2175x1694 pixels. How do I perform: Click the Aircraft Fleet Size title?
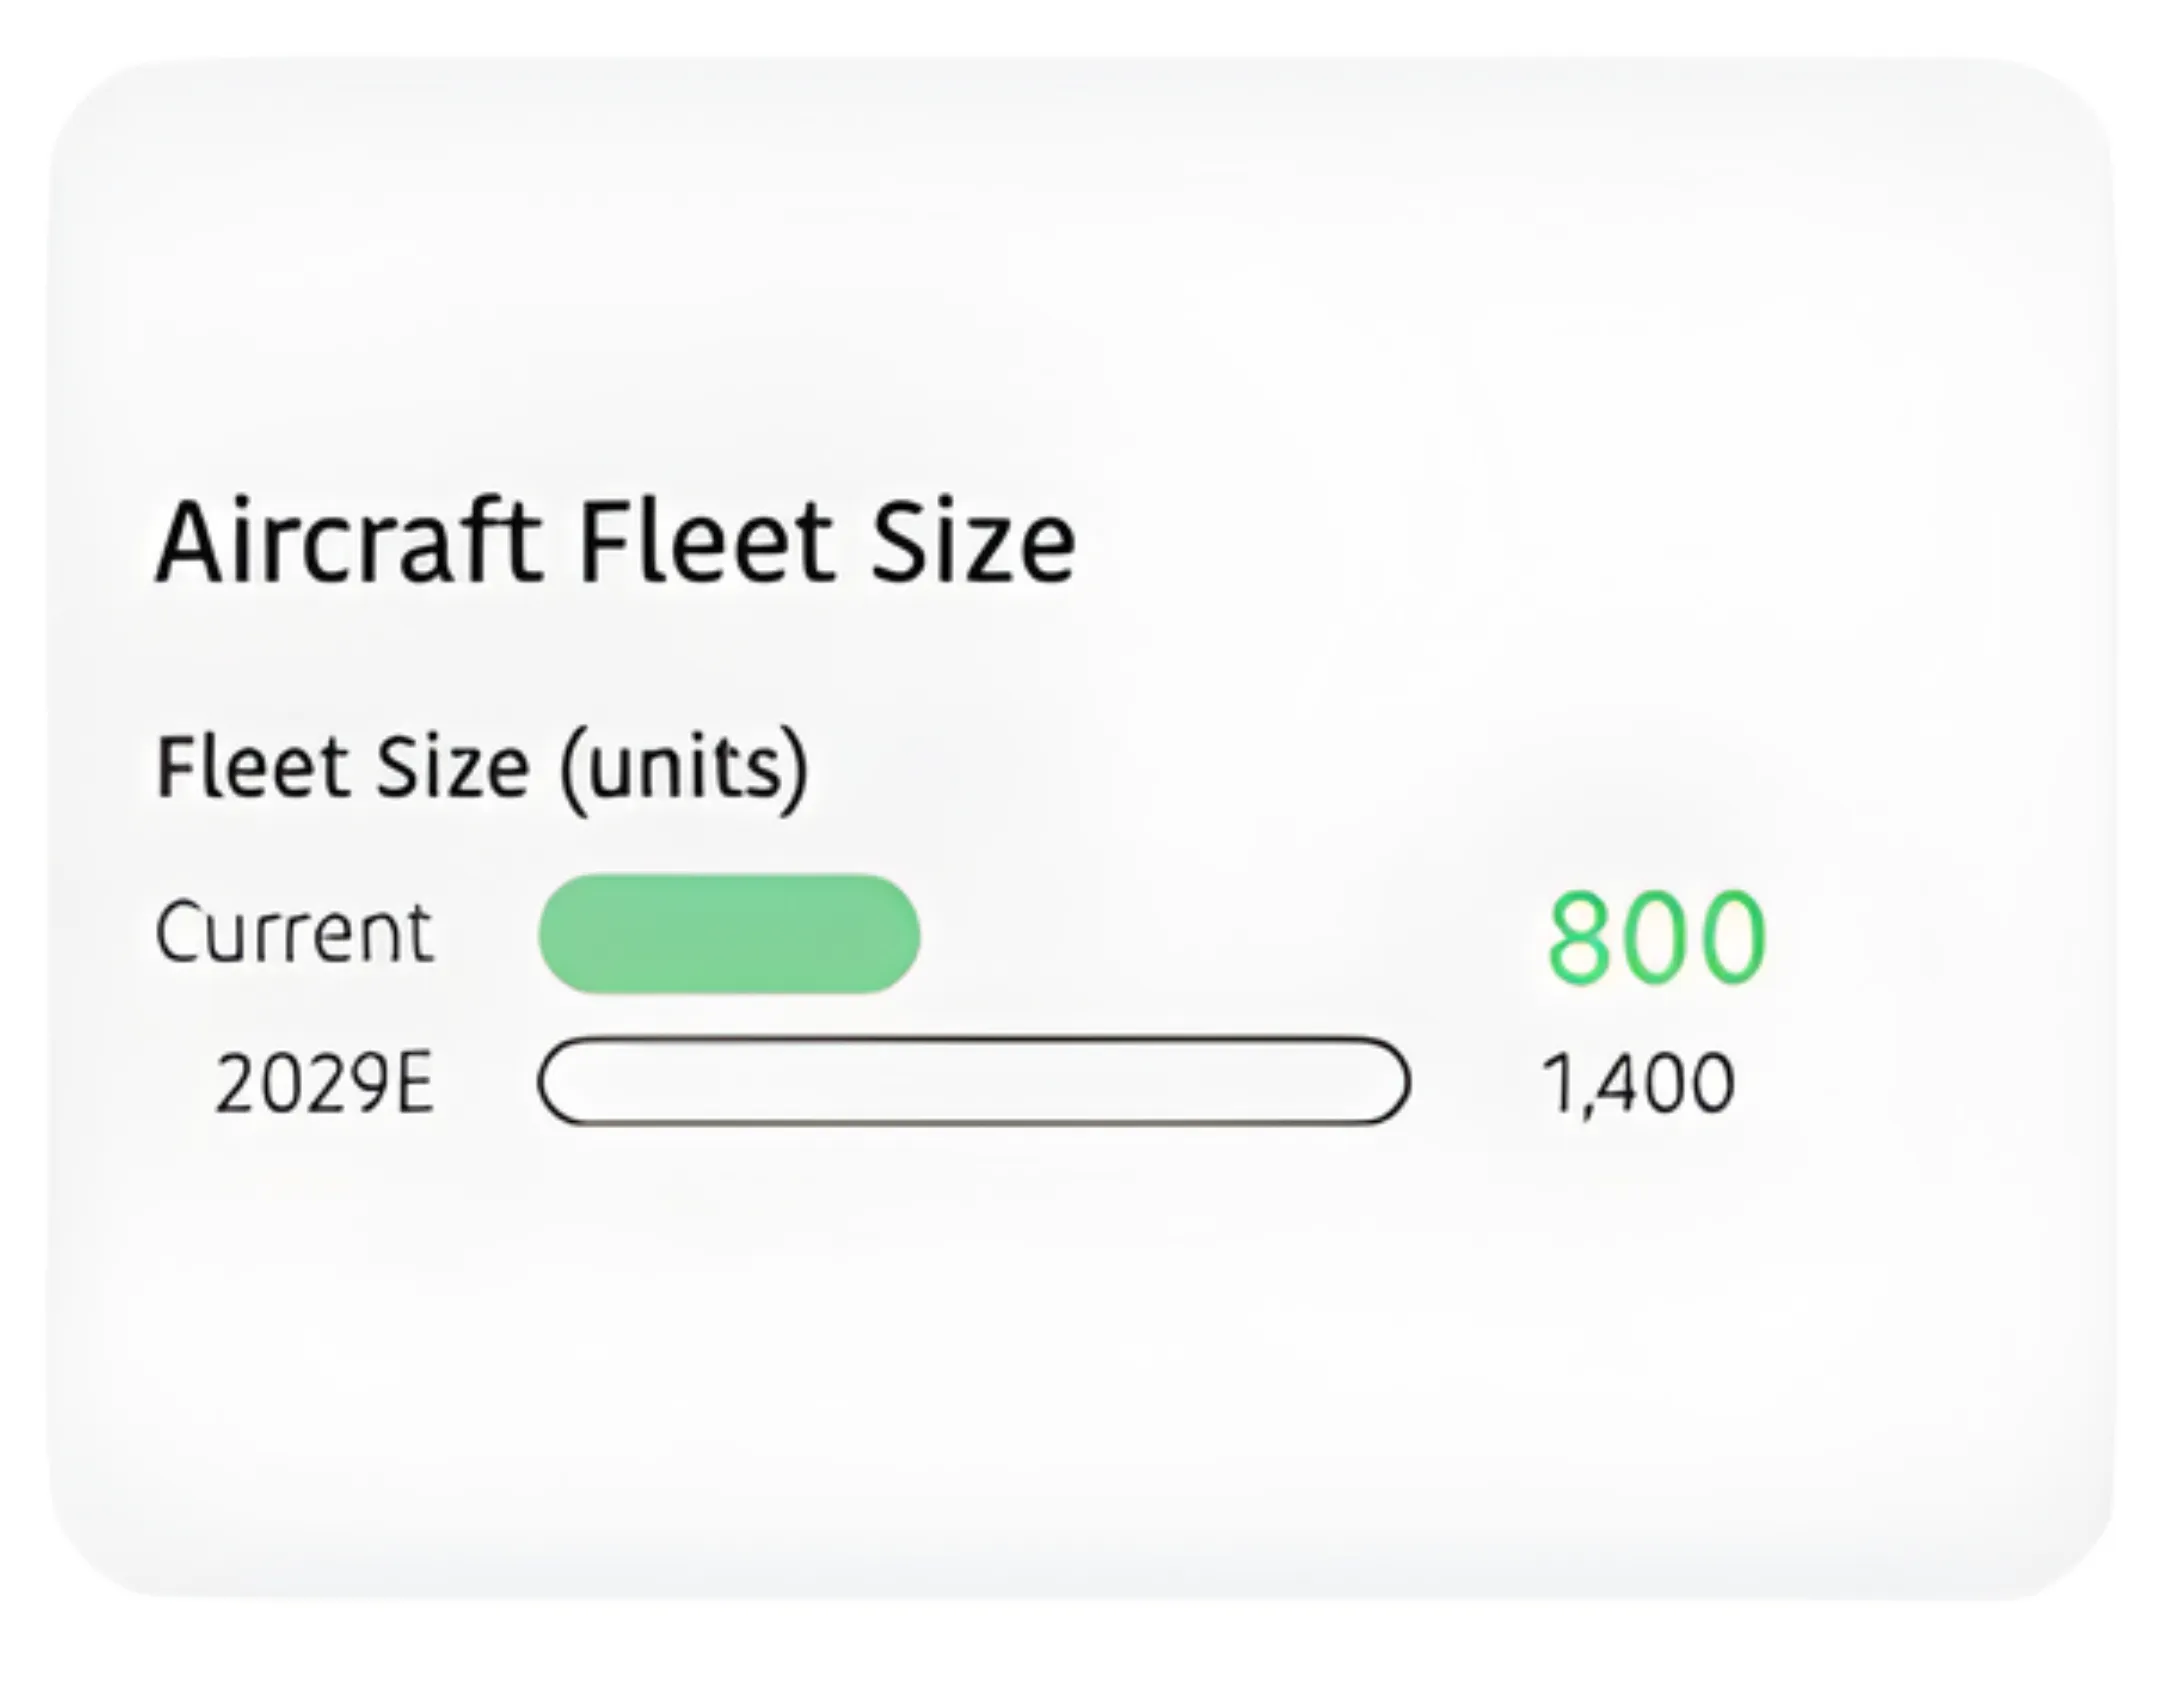pyautogui.click(x=615, y=542)
